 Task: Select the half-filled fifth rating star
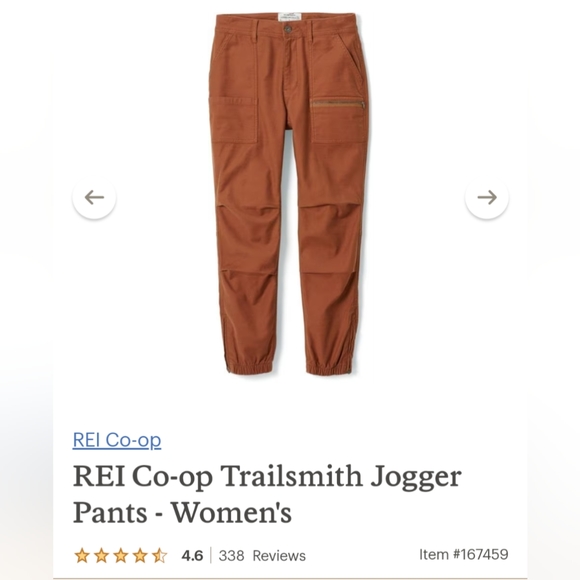click(x=160, y=556)
